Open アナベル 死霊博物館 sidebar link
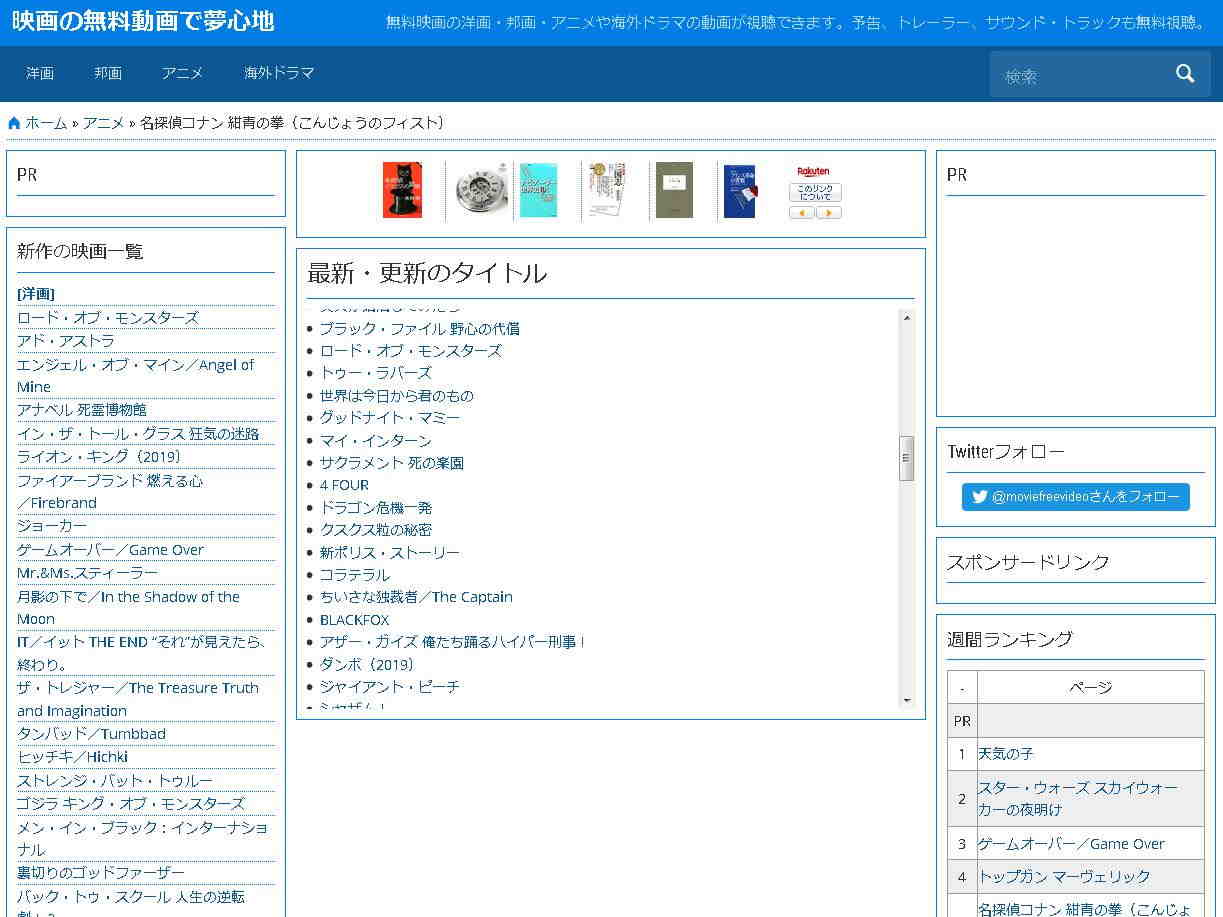 click(82, 409)
